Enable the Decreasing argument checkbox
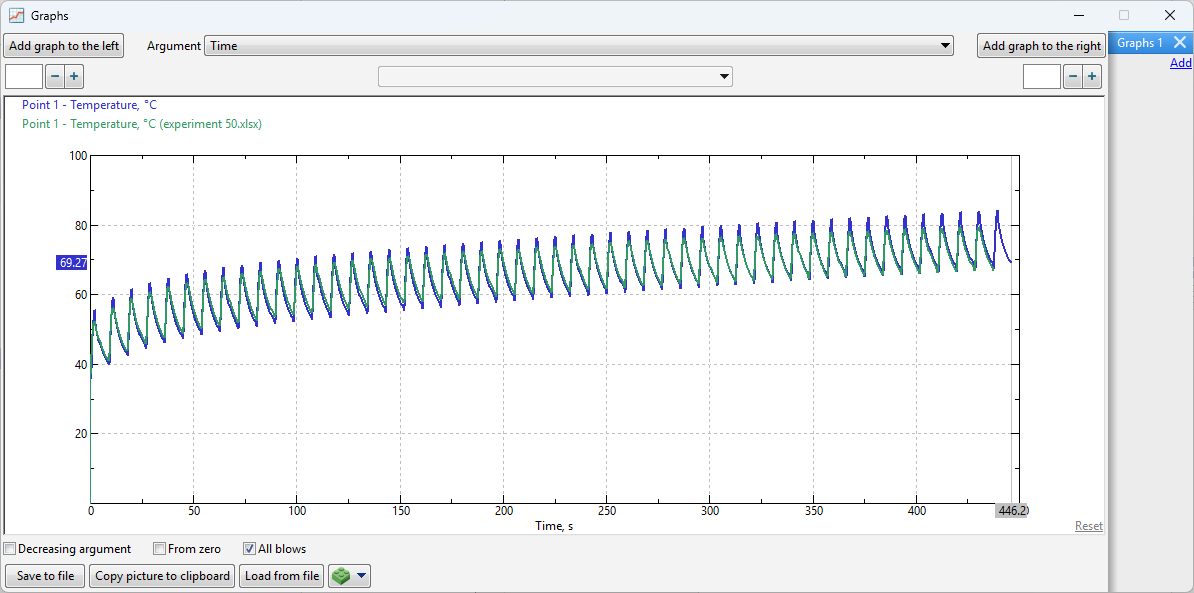The height and width of the screenshot is (593, 1194). 10,549
